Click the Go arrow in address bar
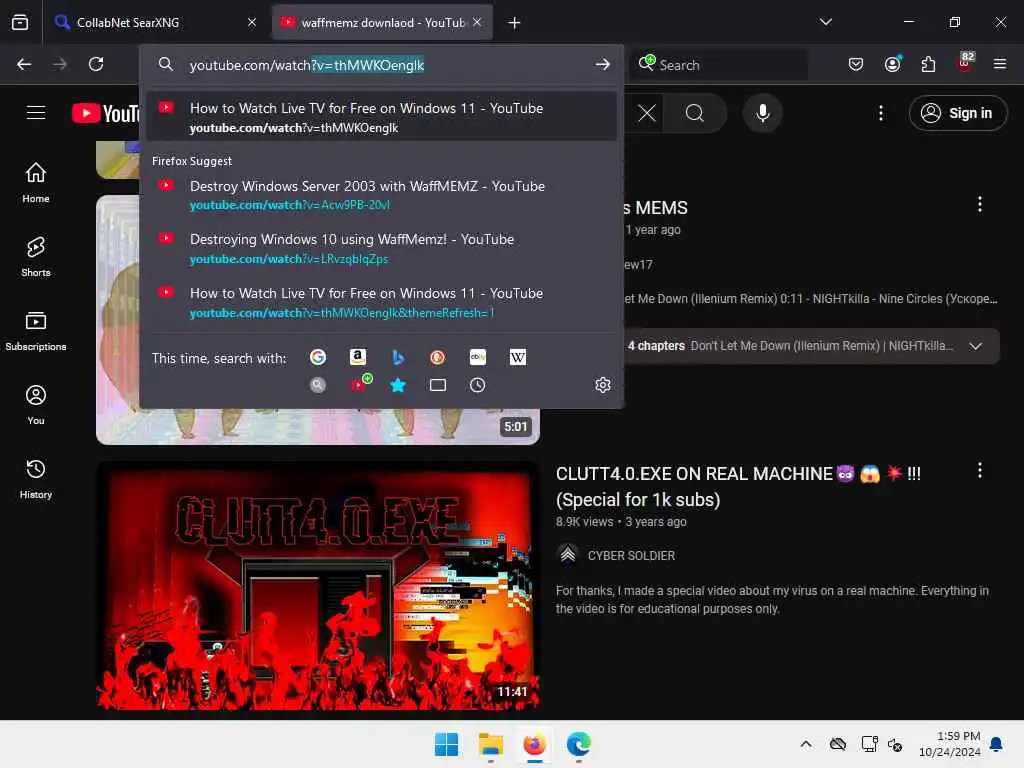 pyautogui.click(x=602, y=65)
